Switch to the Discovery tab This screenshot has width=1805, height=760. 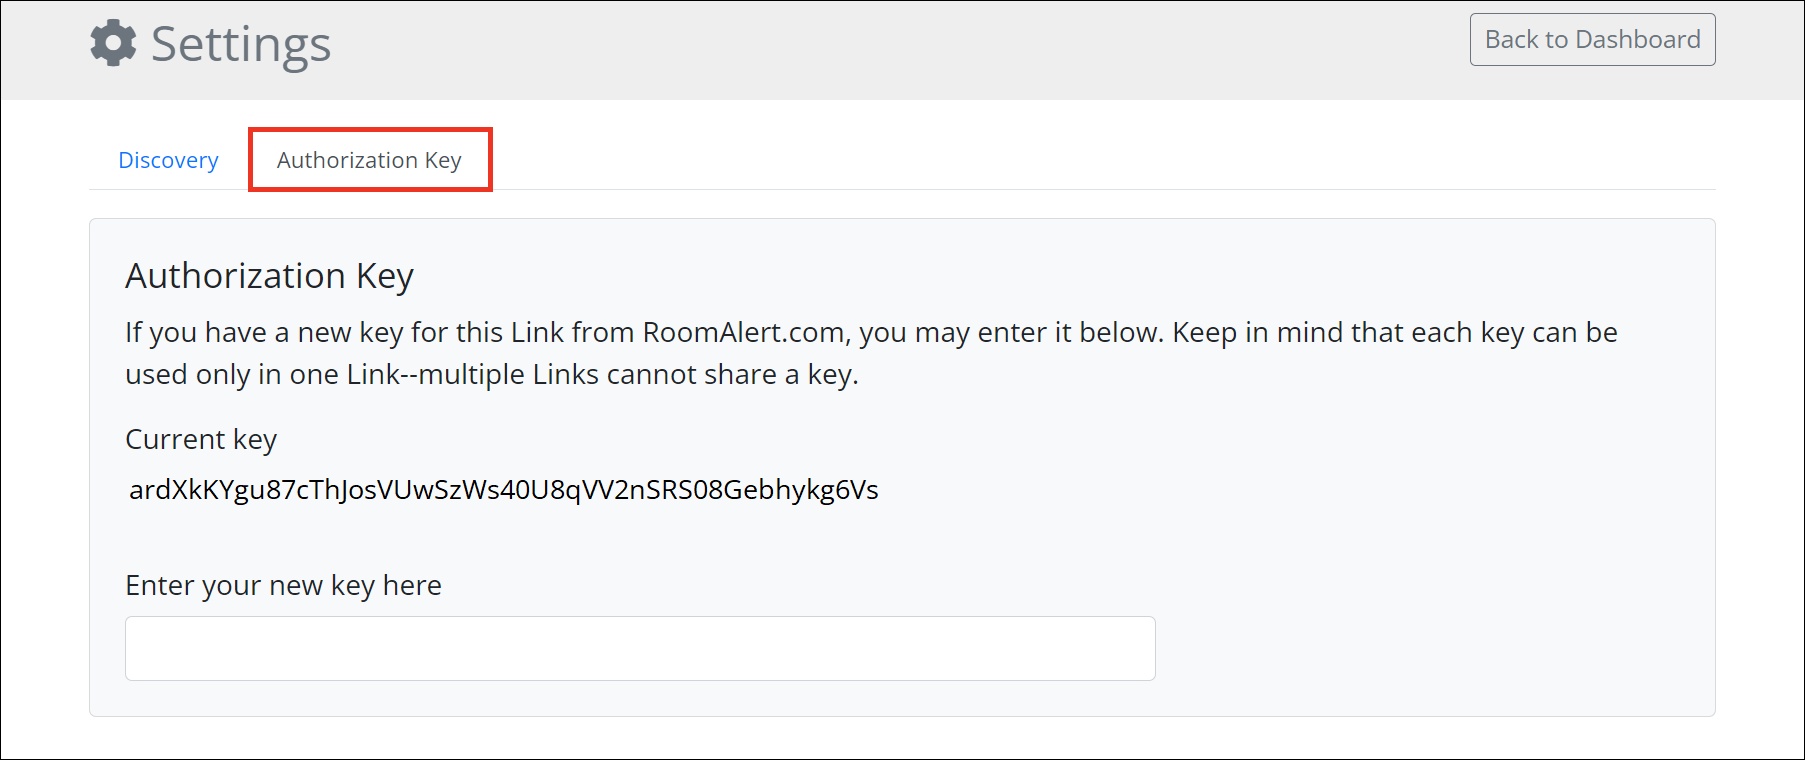tap(168, 160)
